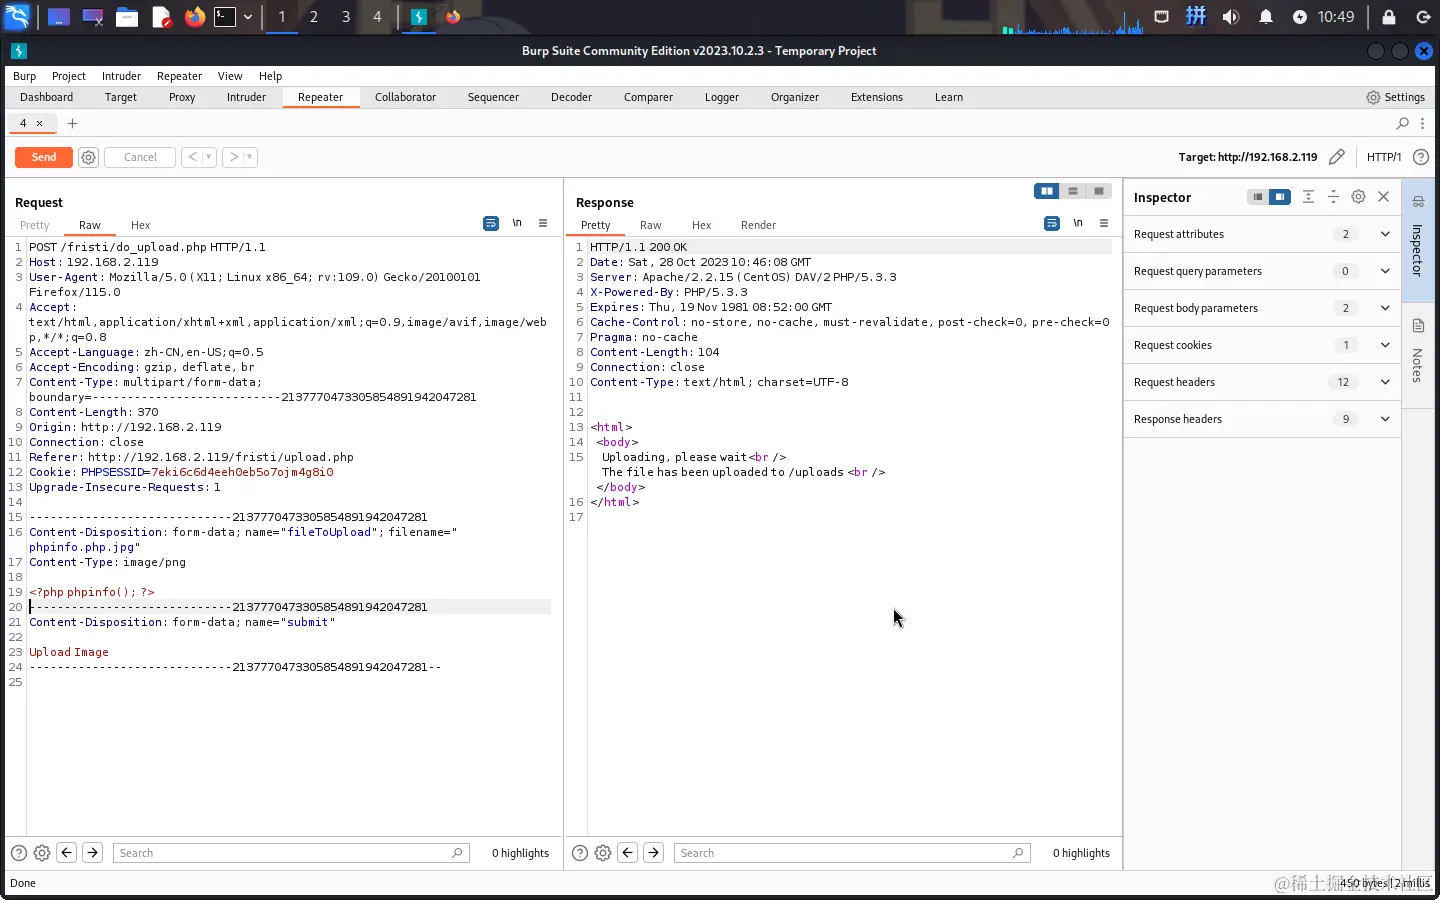Switch Inspector to split layout view
1440x900 pixels.
coord(1280,197)
